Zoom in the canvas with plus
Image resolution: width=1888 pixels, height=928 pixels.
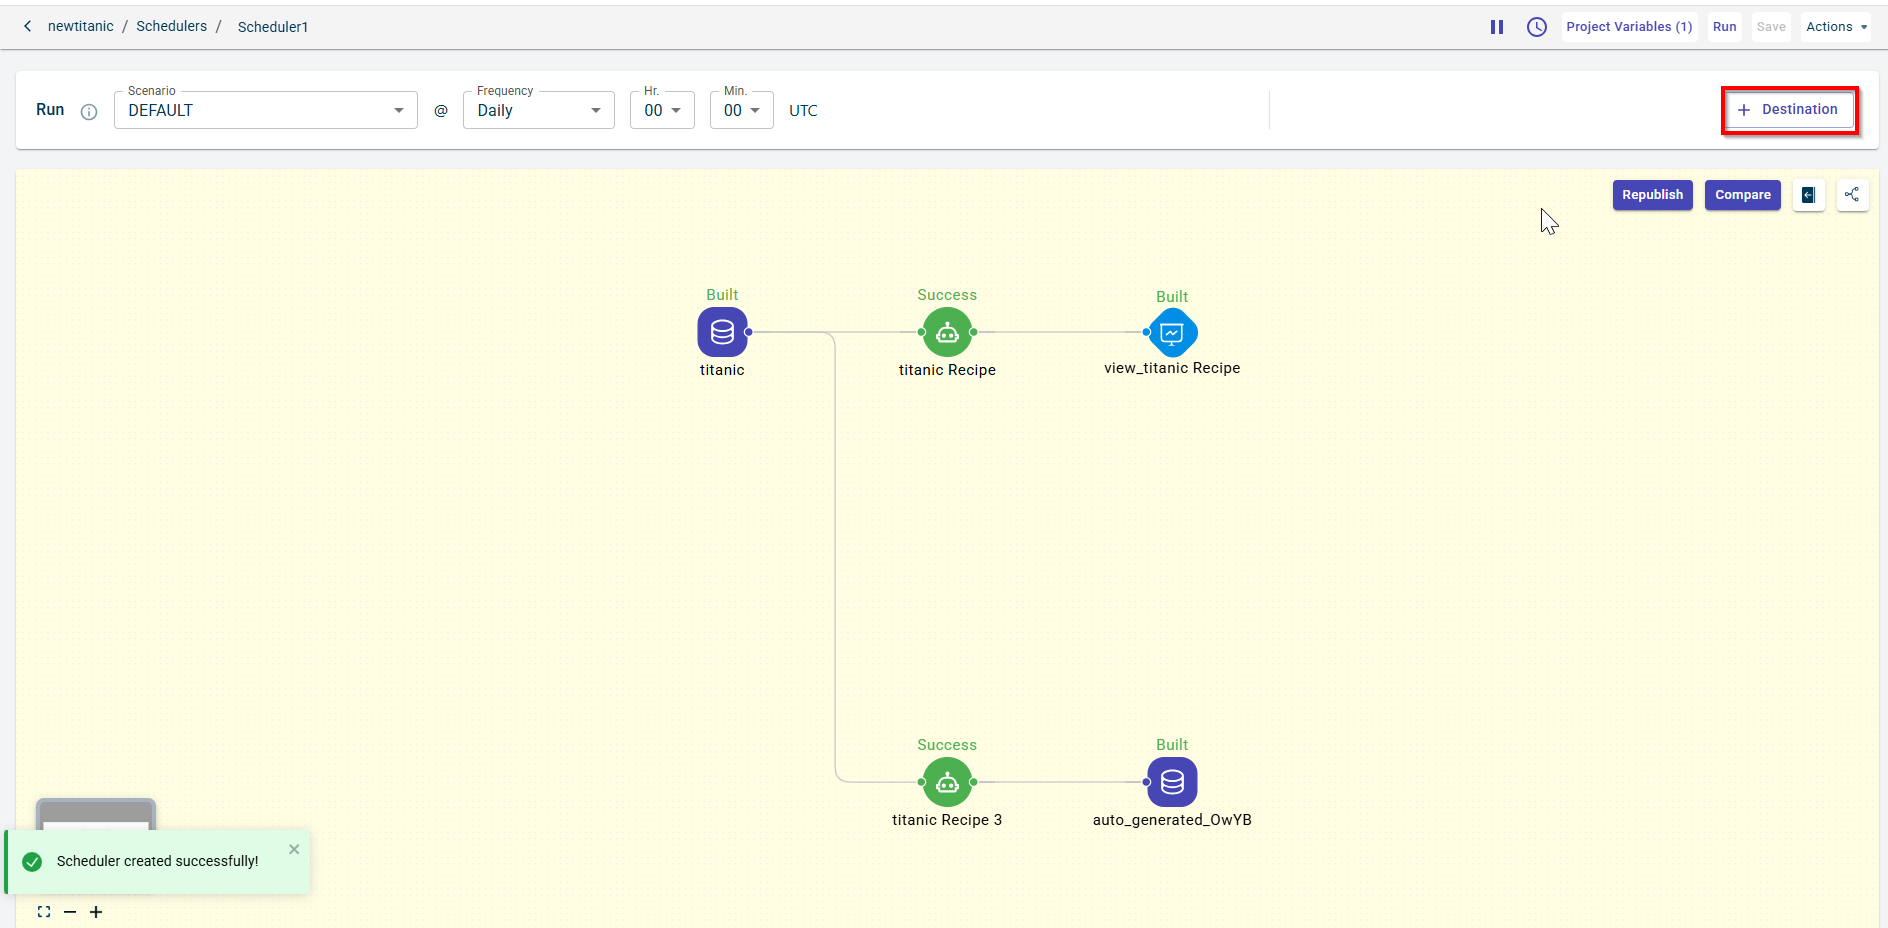(96, 912)
